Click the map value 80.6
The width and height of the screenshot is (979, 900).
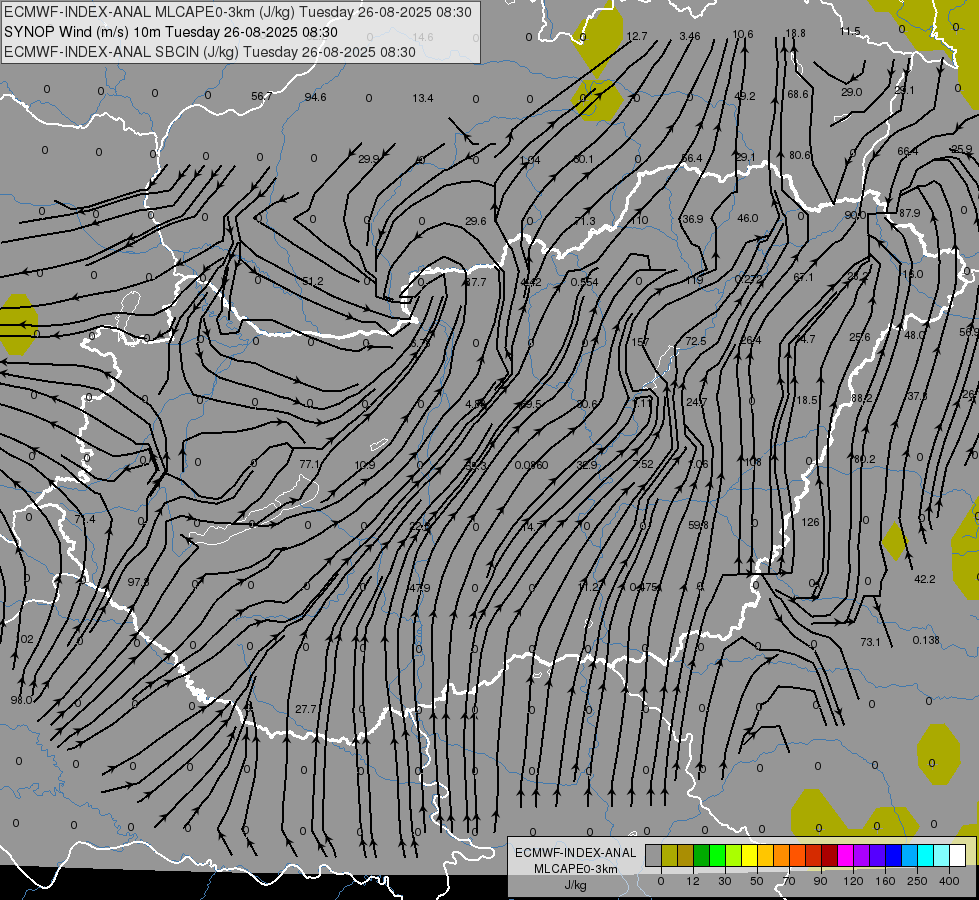pyautogui.click(x=800, y=155)
